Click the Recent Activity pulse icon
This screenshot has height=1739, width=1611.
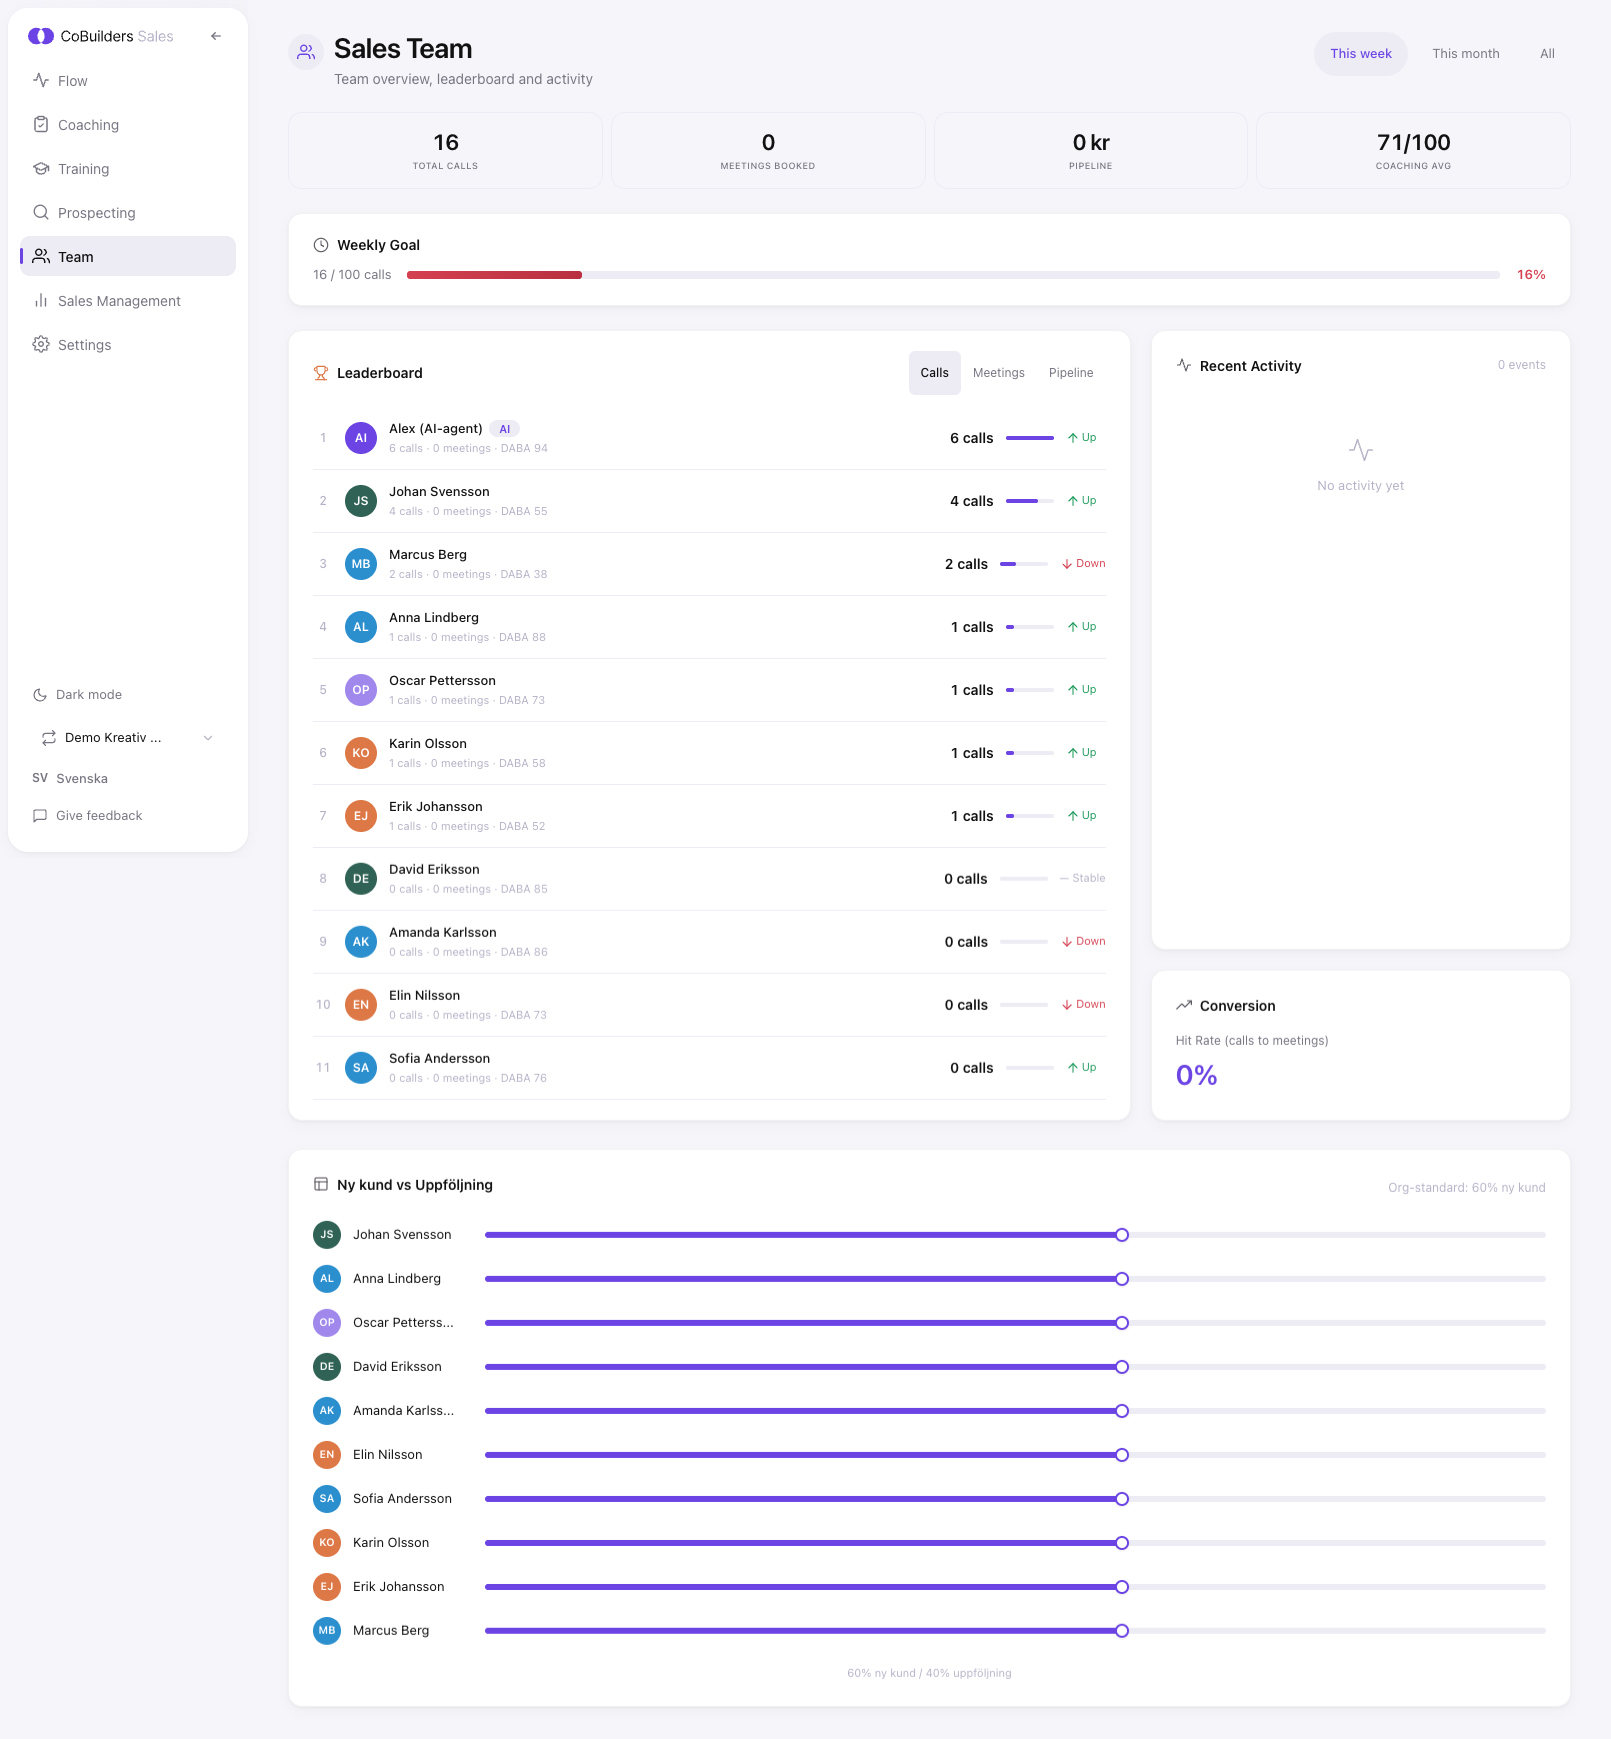coord(1184,365)
